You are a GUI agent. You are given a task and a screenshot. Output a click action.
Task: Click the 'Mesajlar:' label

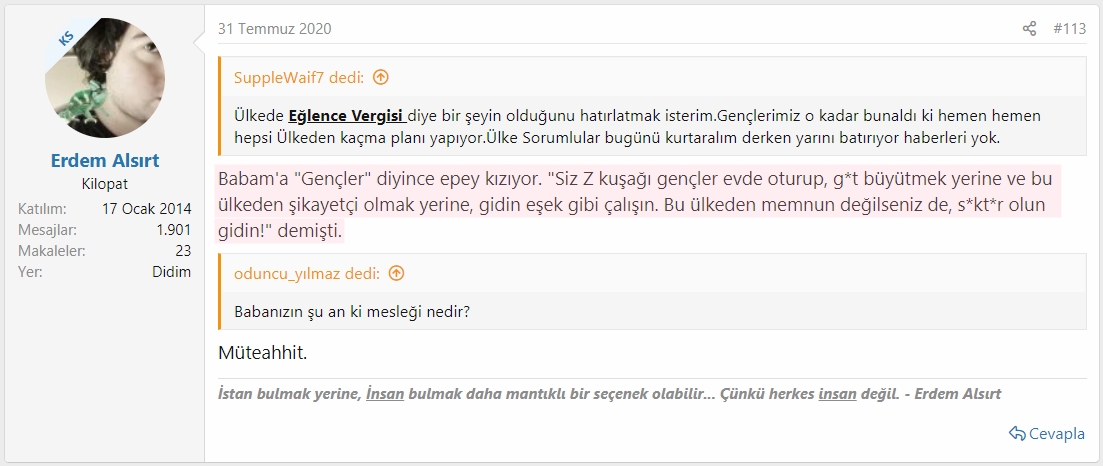coord(47,230)
